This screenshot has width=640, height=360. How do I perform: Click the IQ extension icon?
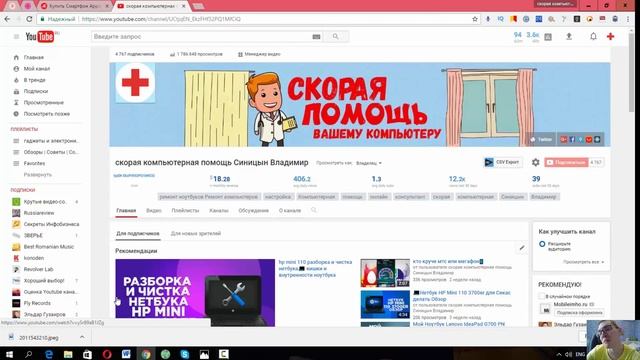pos(501,19)
